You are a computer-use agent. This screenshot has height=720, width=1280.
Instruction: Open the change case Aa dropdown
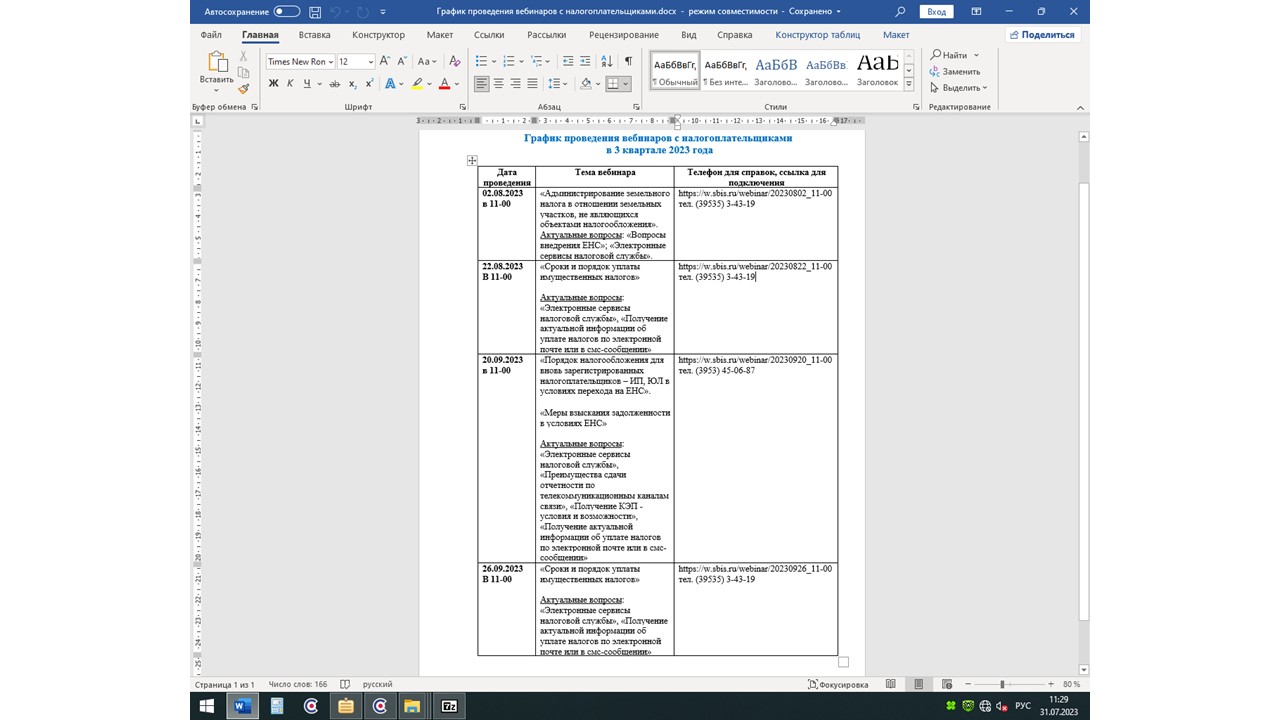pos(427,61)
